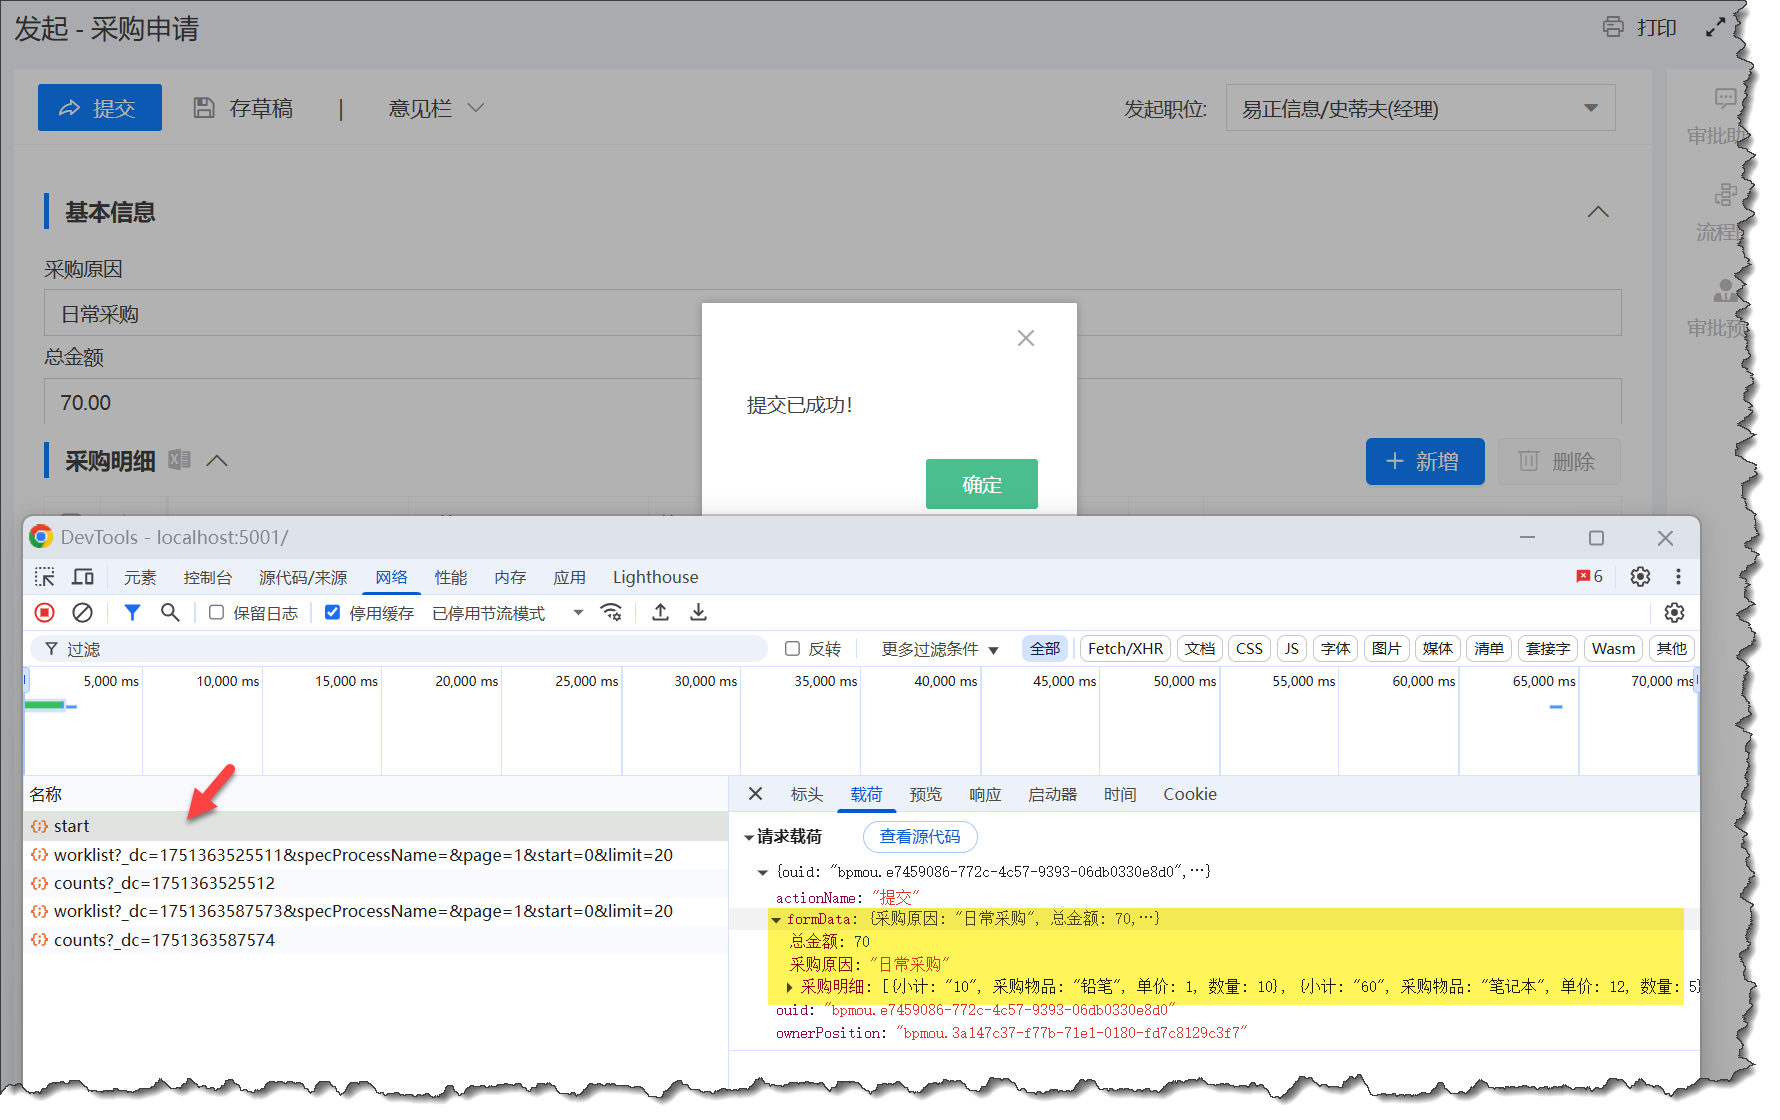Expand the 采购明细 array in payload
The height and width of the screenshot is (1120, 1780).
click(x=790, y=987)
